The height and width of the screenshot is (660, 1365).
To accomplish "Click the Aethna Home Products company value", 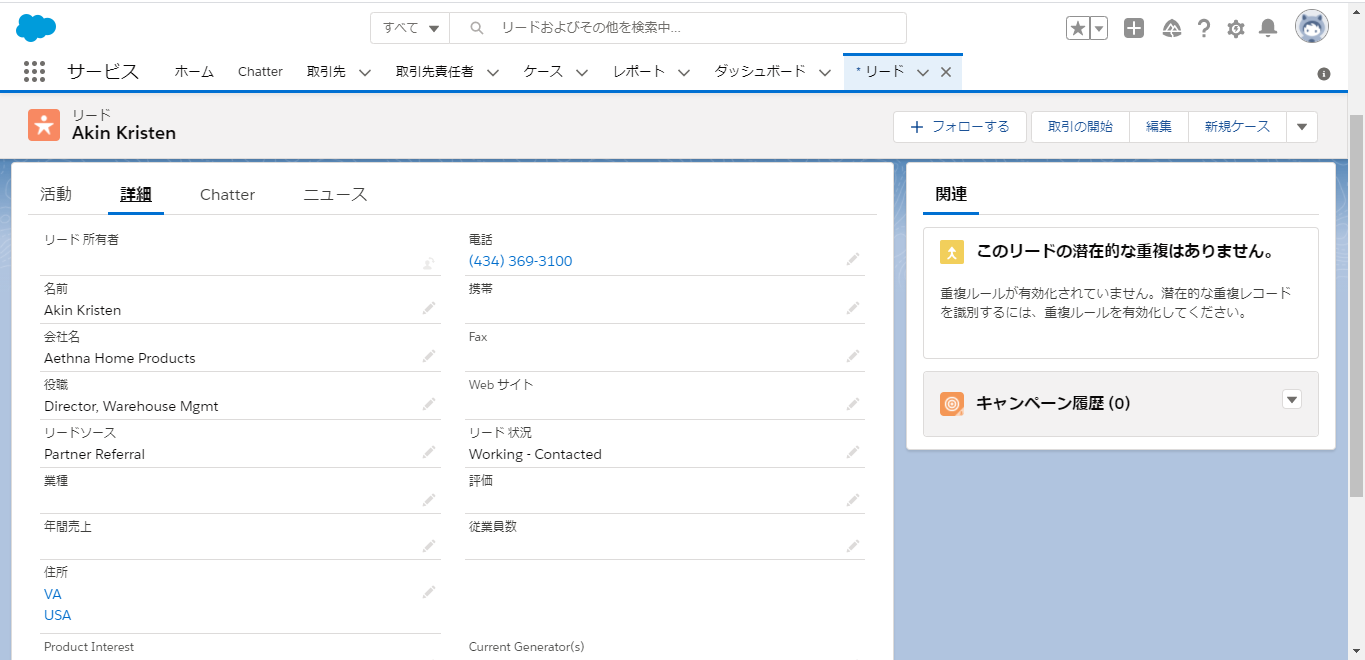I will coord(120,358).
